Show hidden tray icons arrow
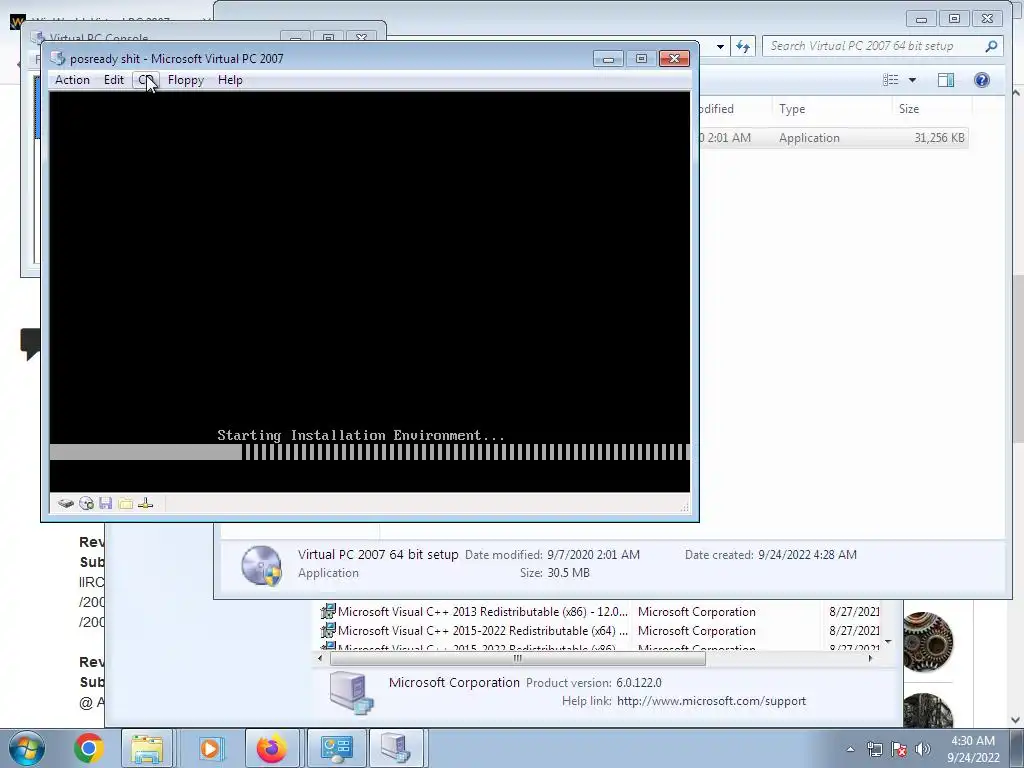Image resolution: width=1024 pixels, height=768 pixels. (850, 749)
